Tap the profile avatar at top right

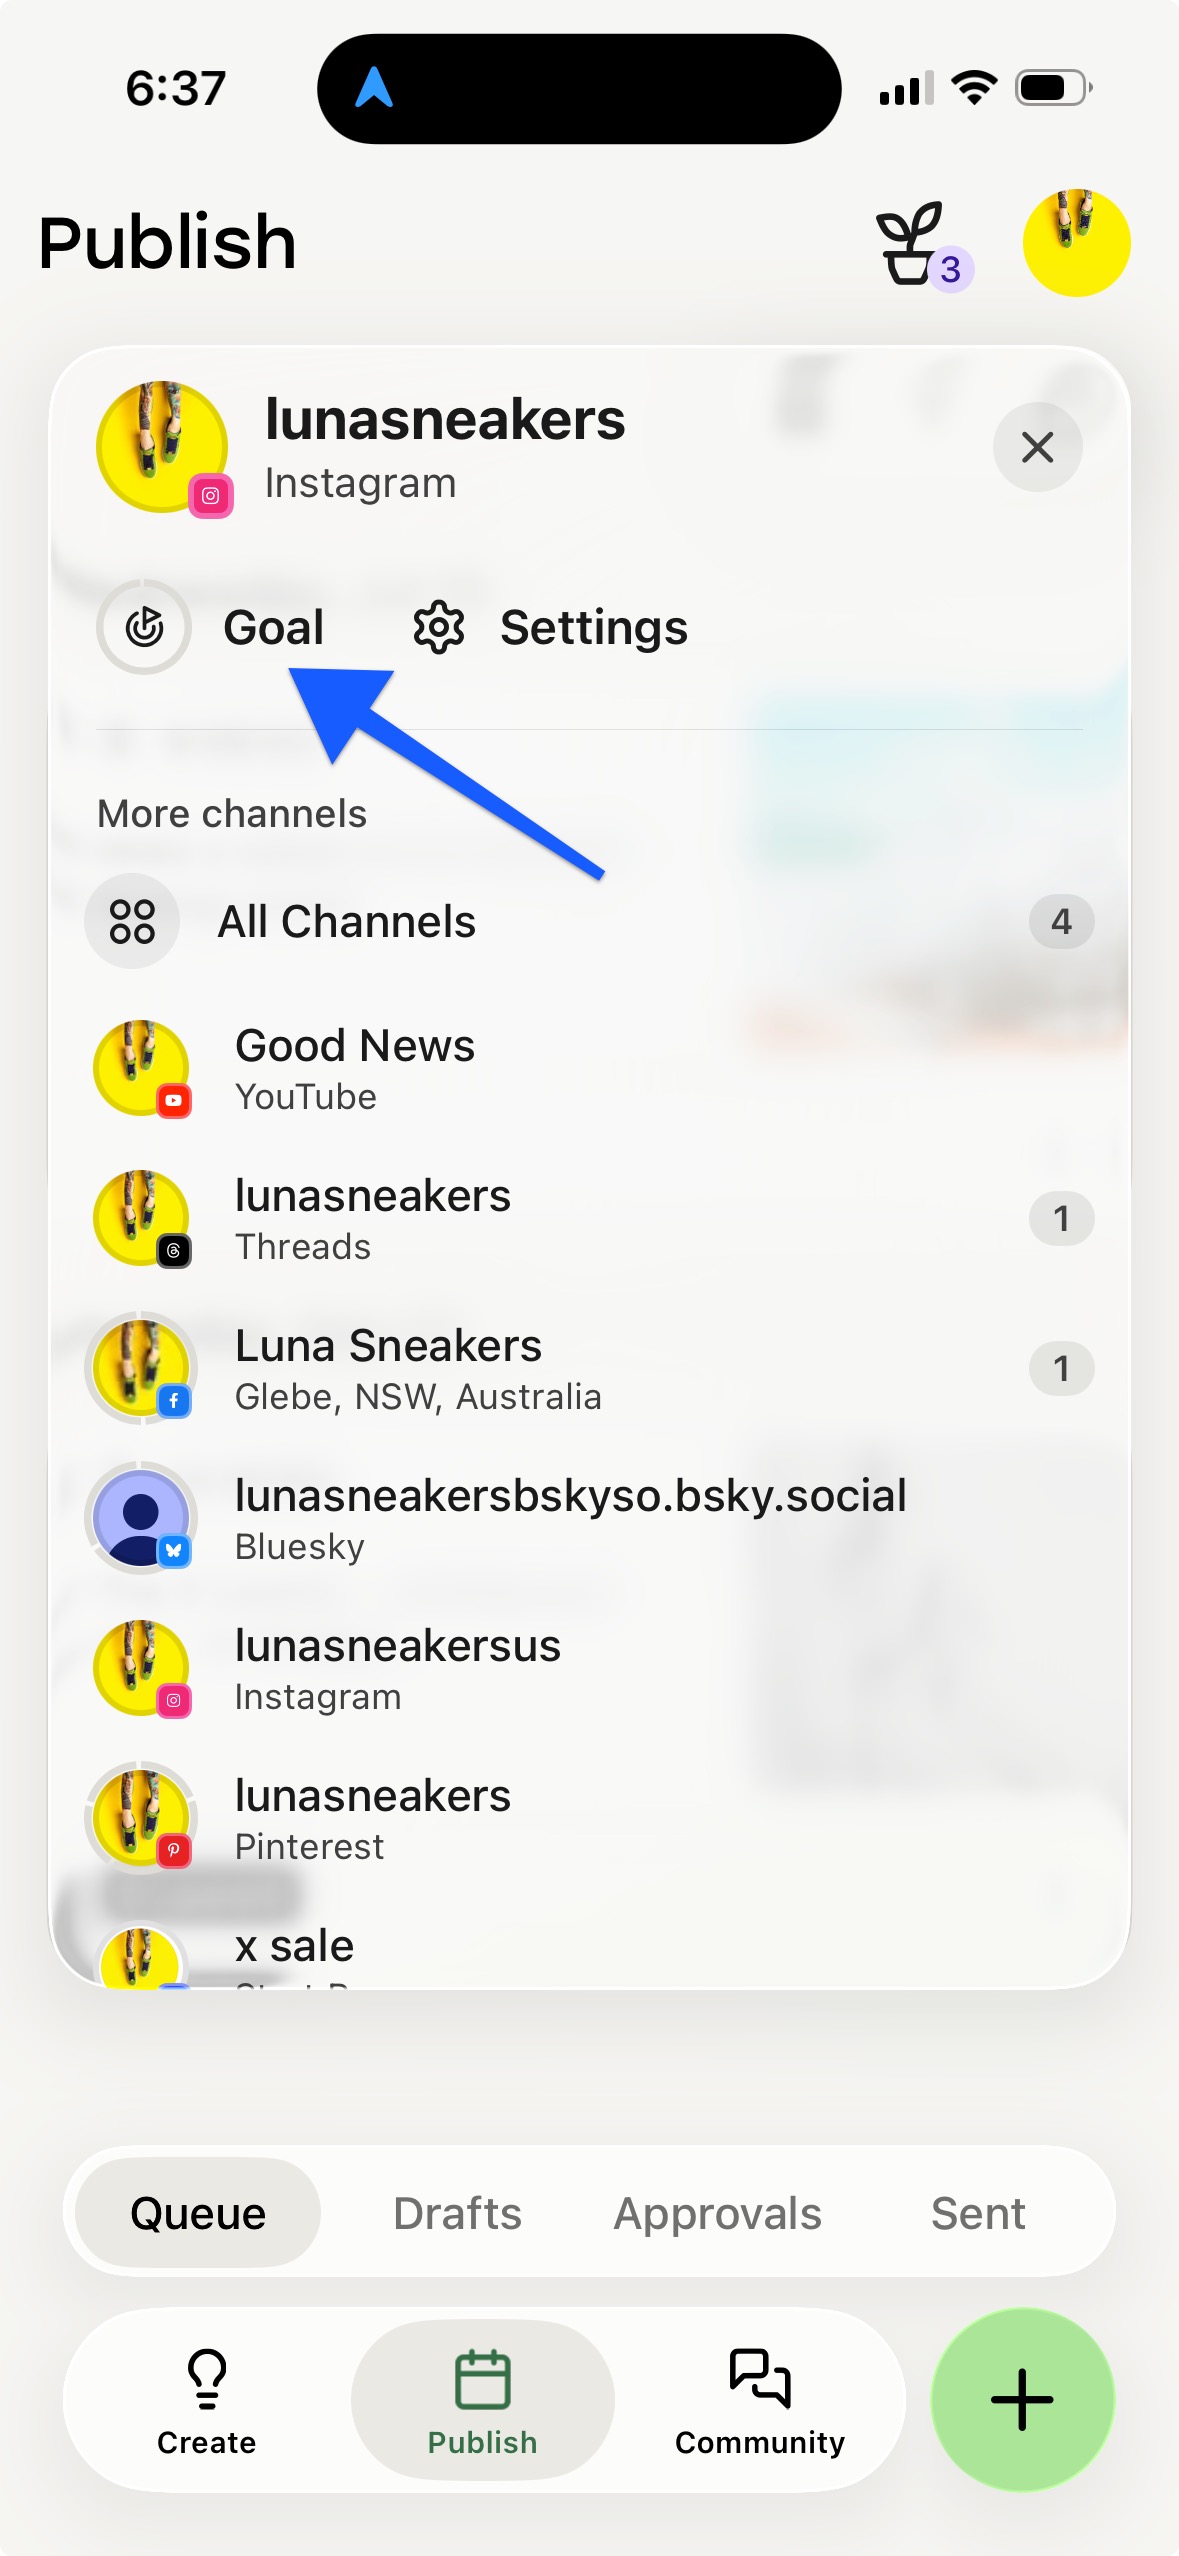[x=1076, y=243]
